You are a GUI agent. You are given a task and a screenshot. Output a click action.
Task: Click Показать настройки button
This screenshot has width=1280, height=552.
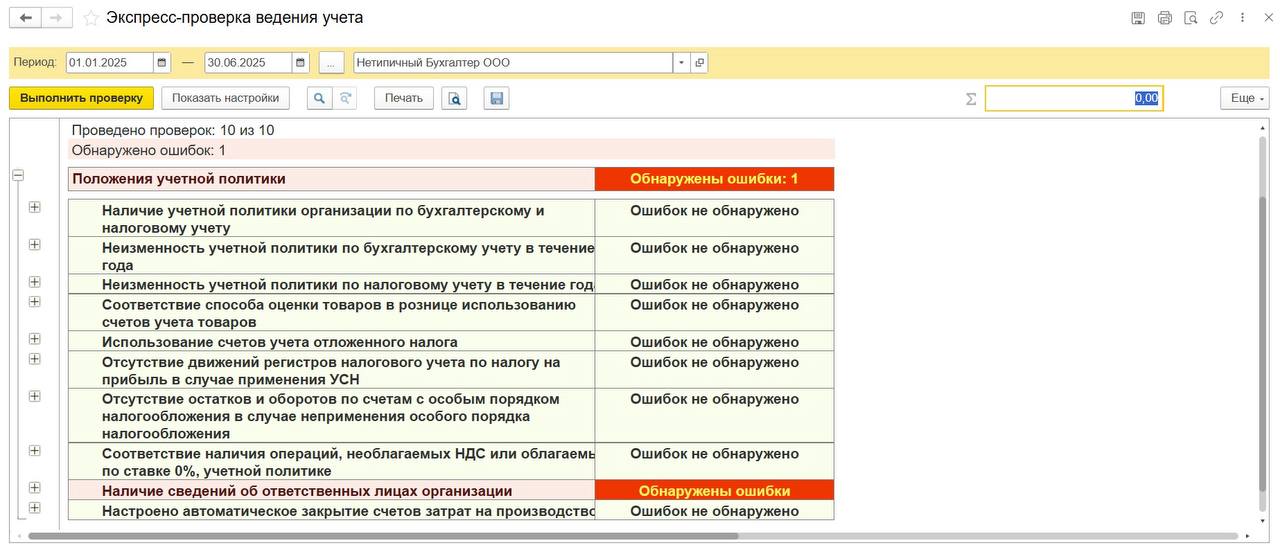tap(225, 98)
